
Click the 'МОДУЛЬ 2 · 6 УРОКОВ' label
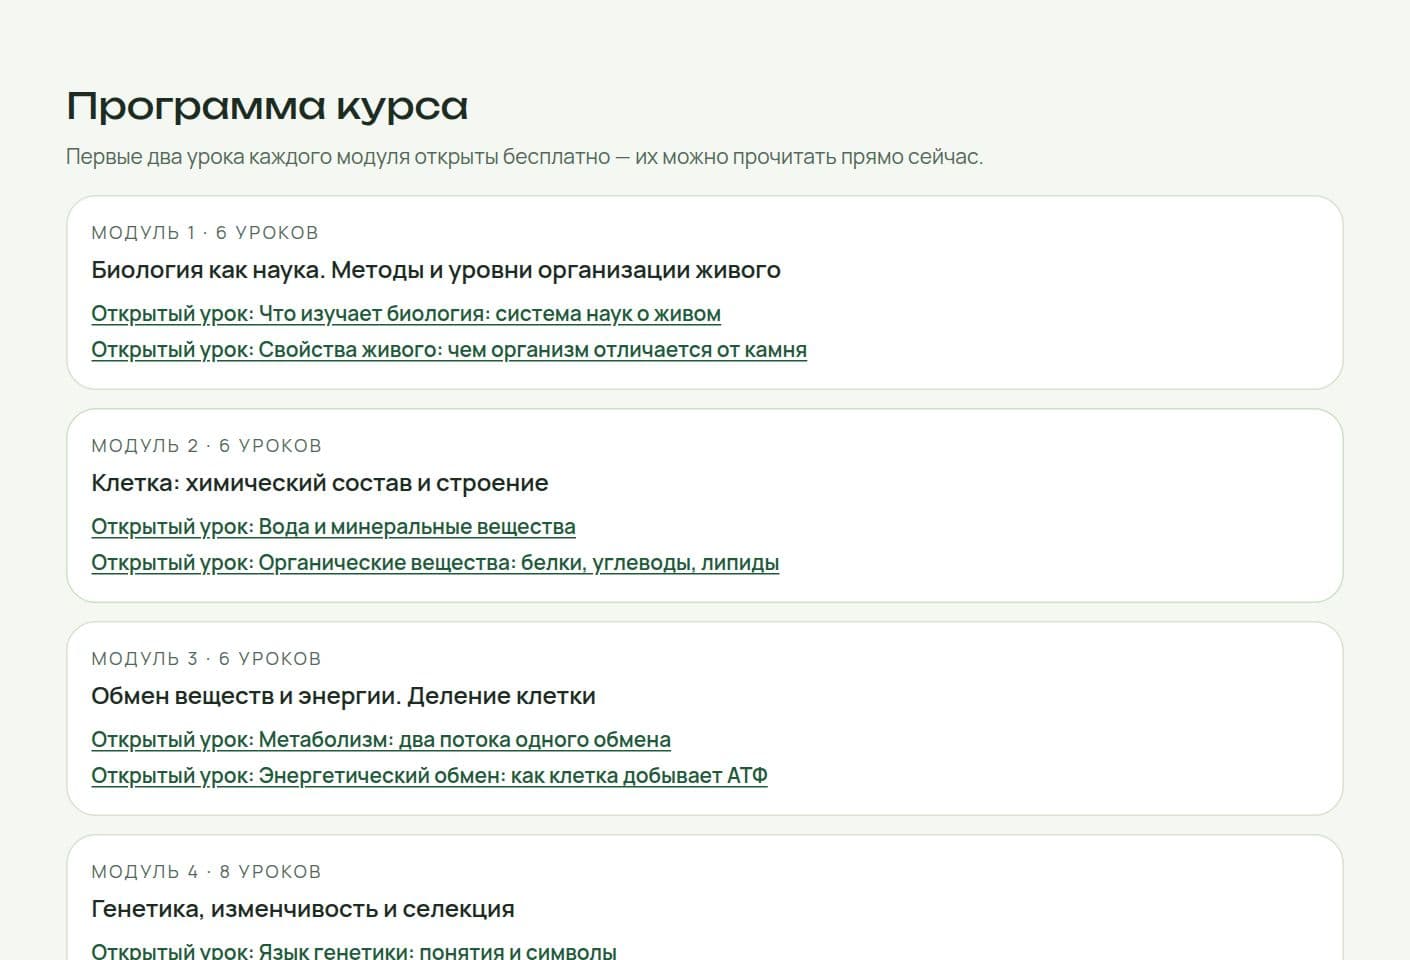click(x=206, y=446)
